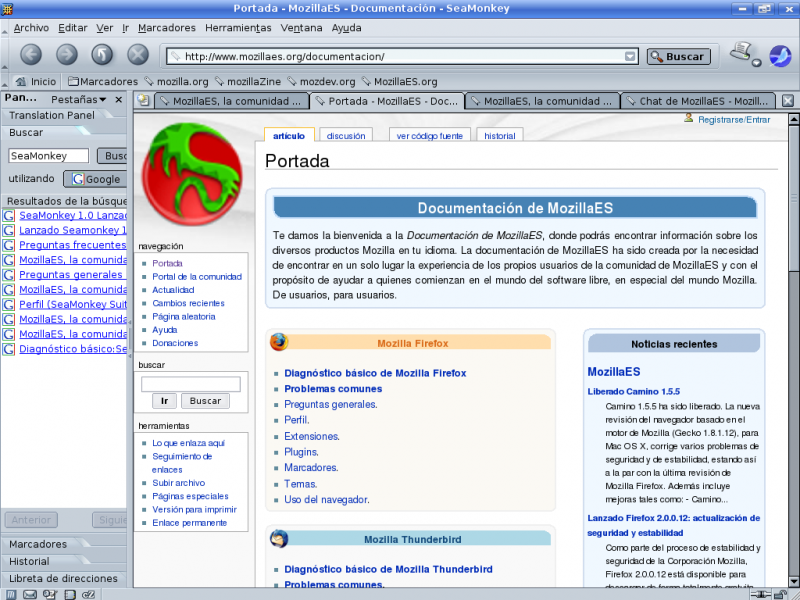This screenshot has width=800, height=600.
Task: Open the Marcadores folder in bookmarks toolbar
Action: (x=103, y=82)
